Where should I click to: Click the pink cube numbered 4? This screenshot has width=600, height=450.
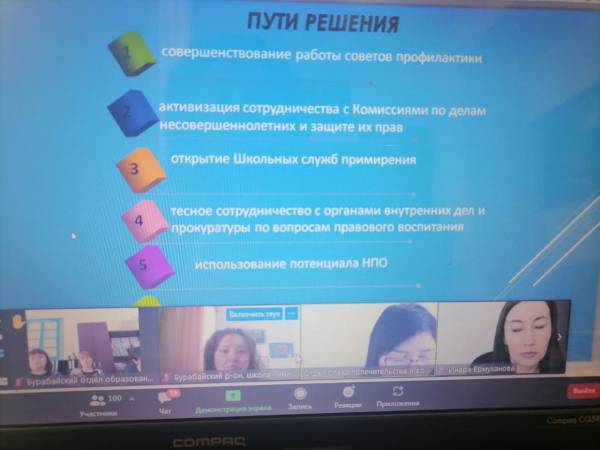point(145,221)
